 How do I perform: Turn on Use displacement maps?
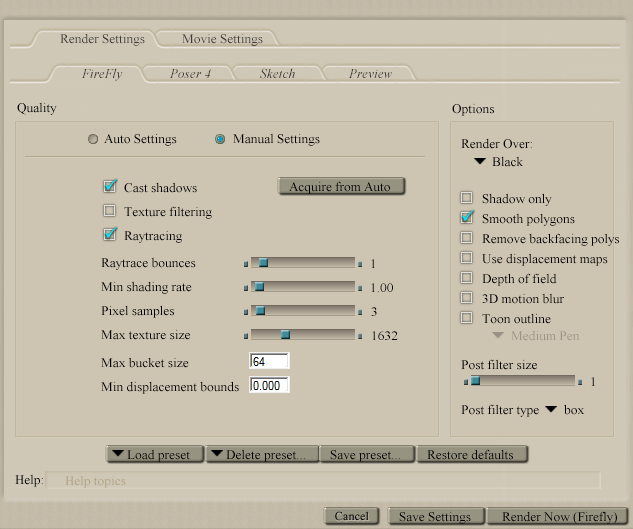tap(467, 257)
